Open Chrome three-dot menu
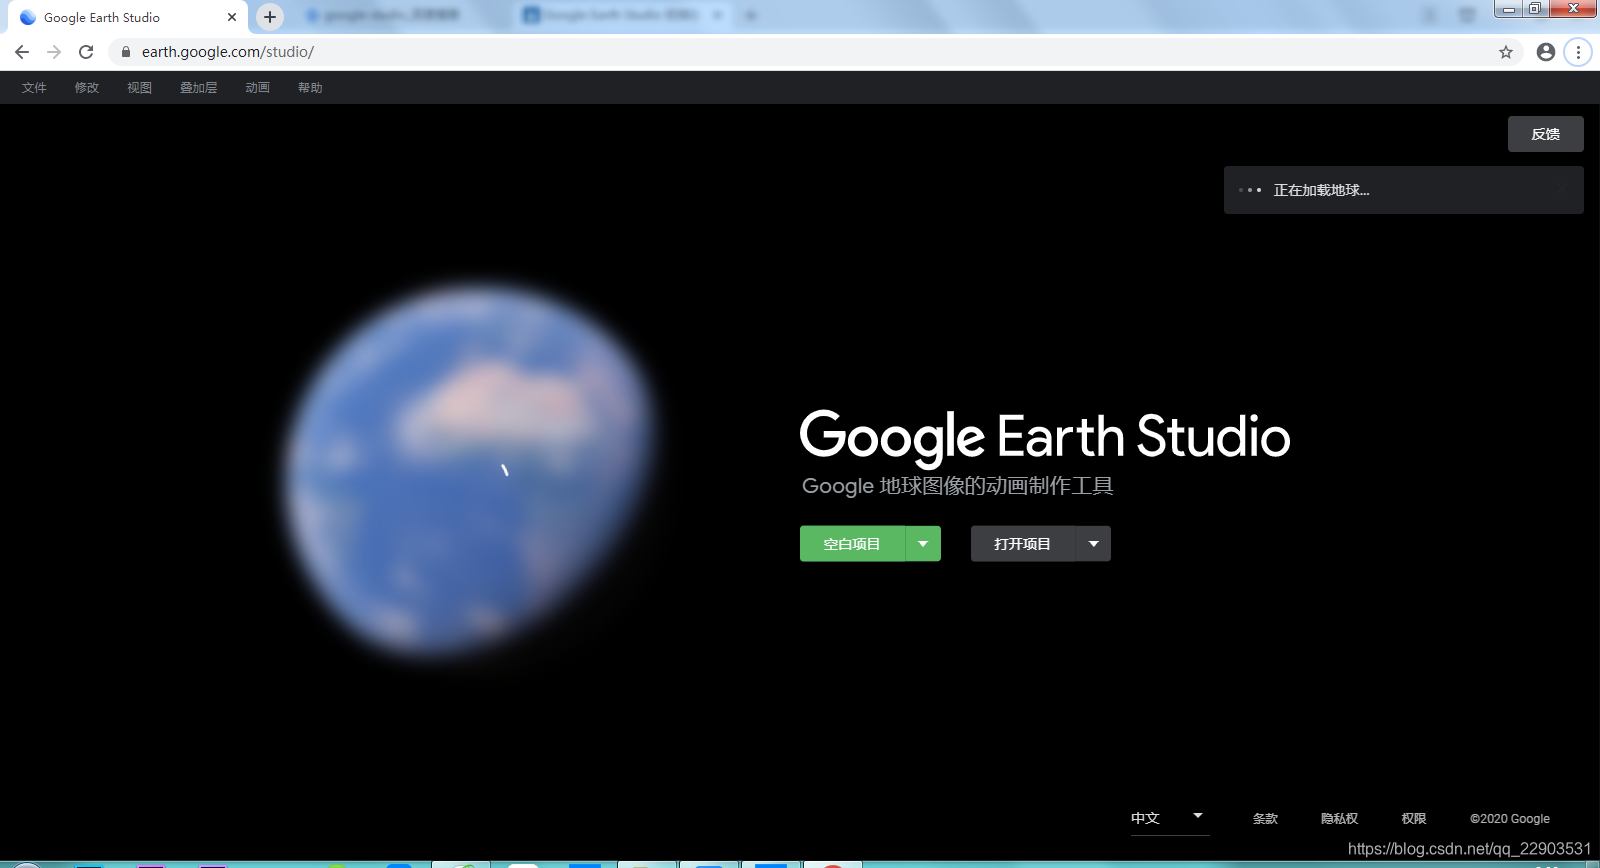1600x868 pixels. (x=1578, y=52)
